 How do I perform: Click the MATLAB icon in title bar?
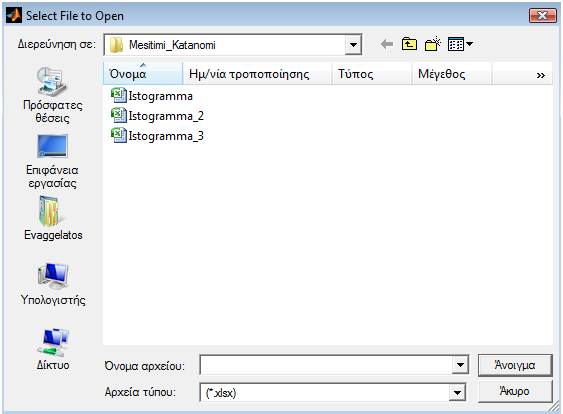14,15
